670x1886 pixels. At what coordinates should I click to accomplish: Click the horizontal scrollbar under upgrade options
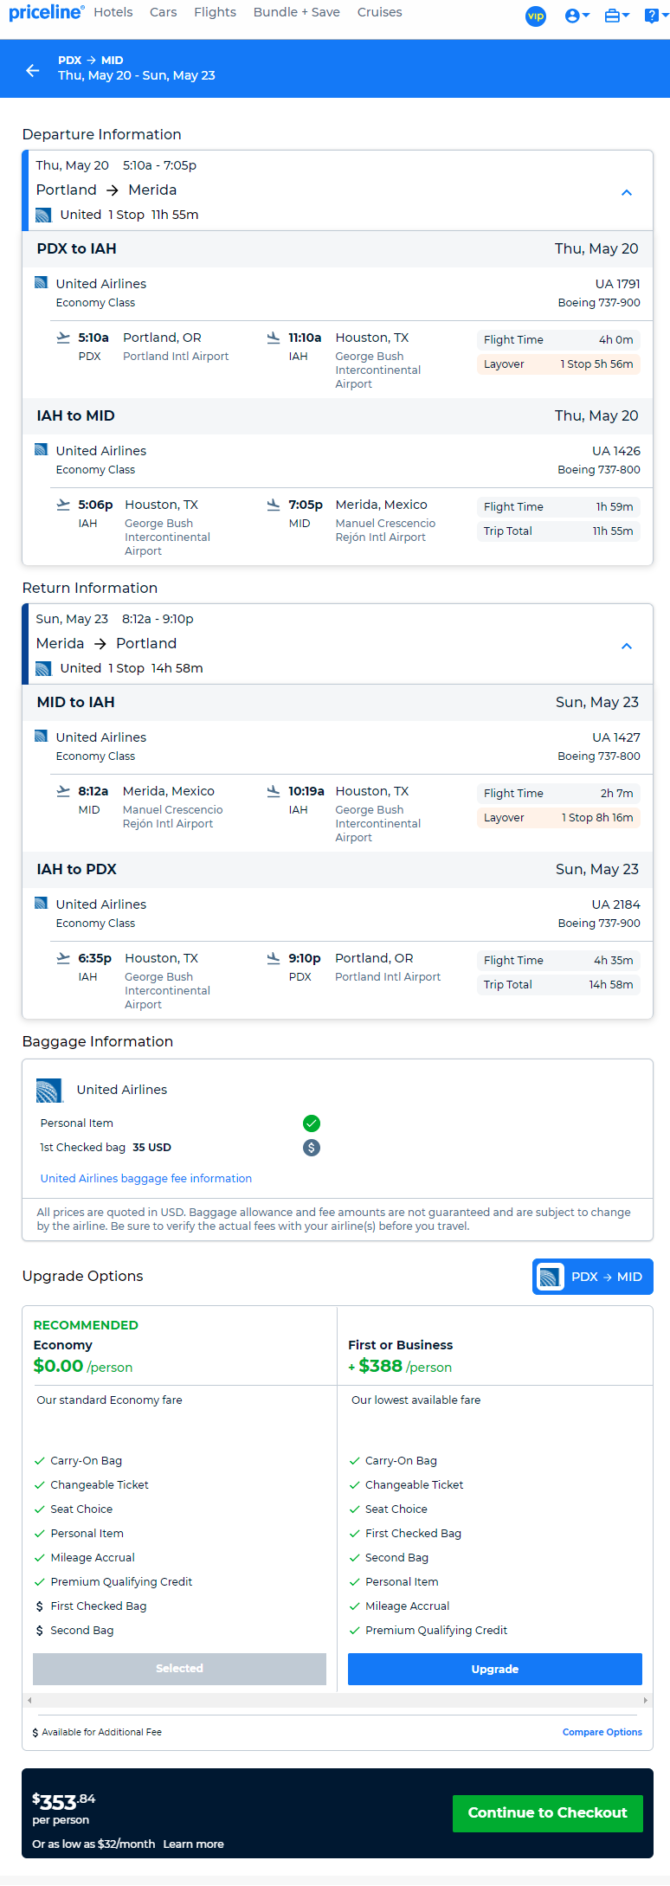[x=338, y=1700]
